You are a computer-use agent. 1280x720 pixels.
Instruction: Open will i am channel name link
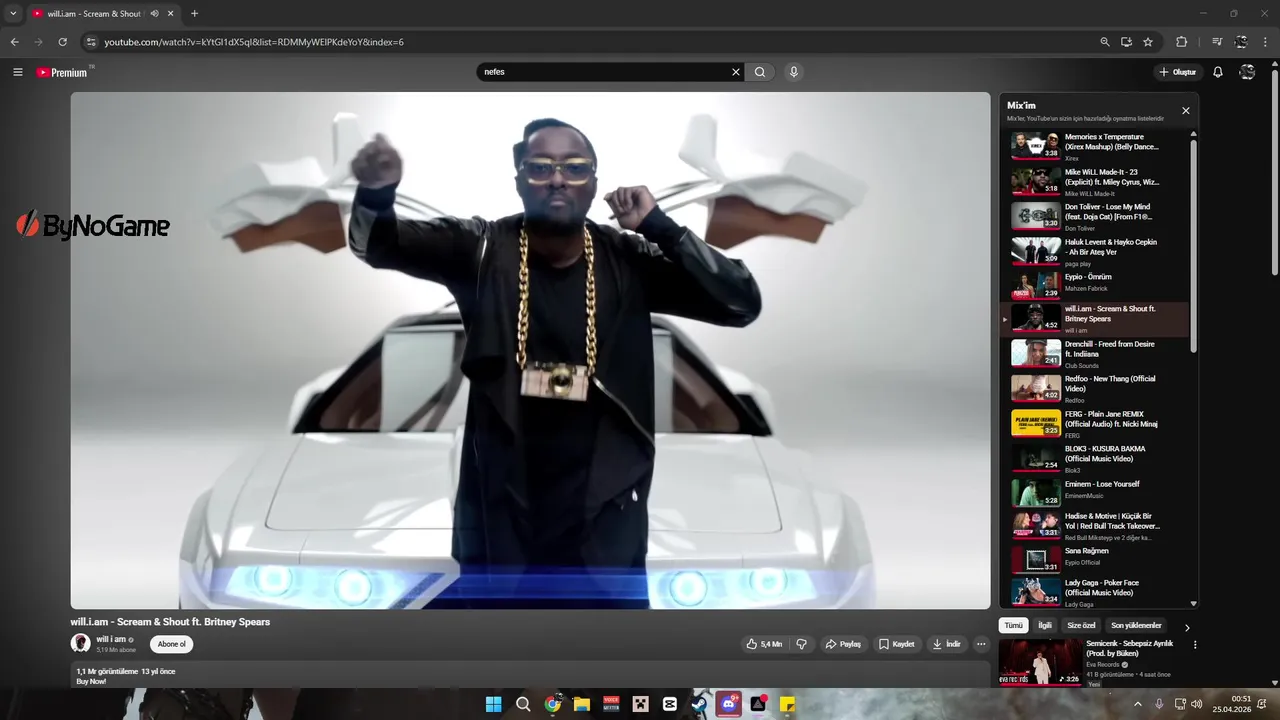pos(111,639)
